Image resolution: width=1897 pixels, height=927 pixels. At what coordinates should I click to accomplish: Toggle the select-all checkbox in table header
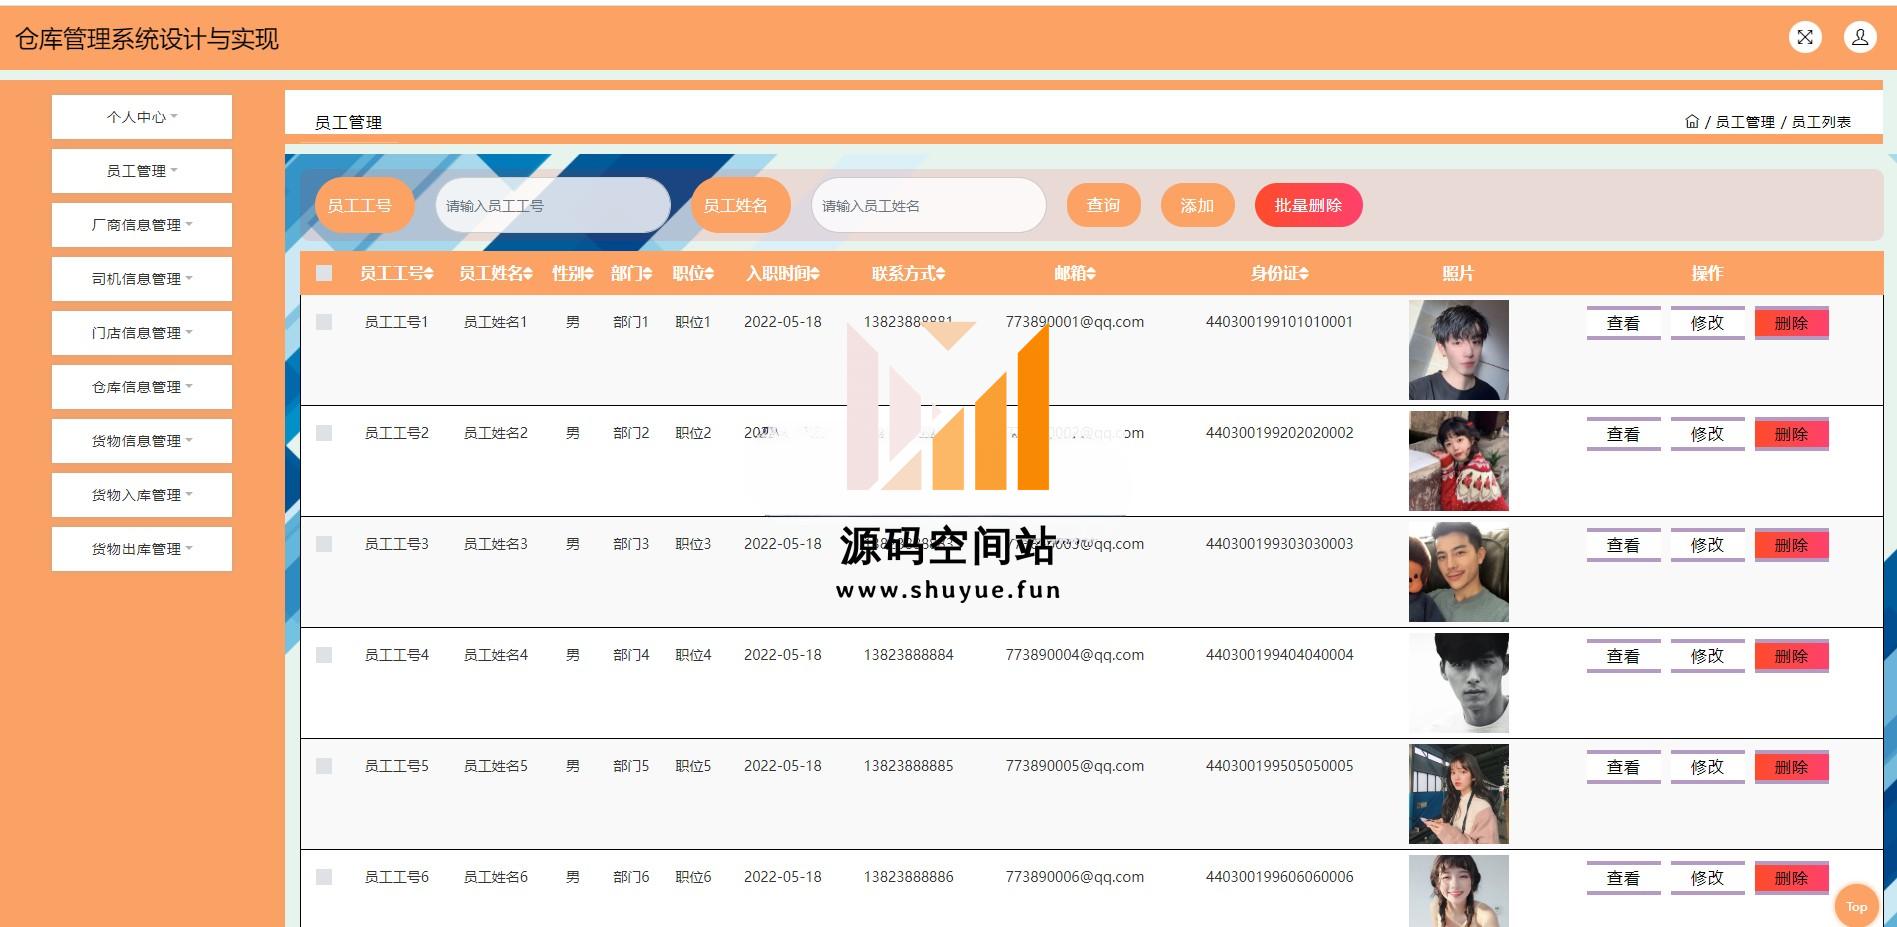[324, 273]
